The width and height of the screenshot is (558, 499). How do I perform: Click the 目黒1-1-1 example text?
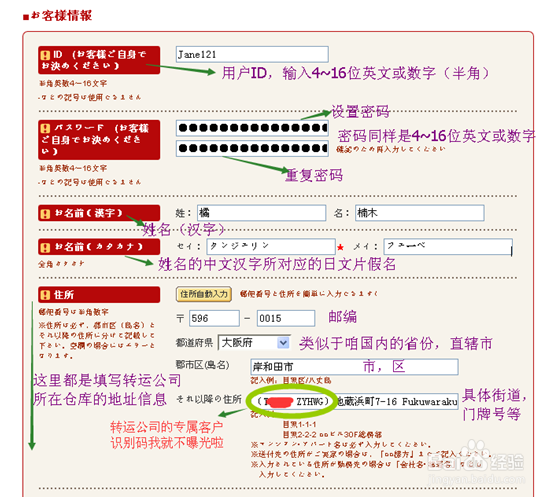(x=299, y=424)
